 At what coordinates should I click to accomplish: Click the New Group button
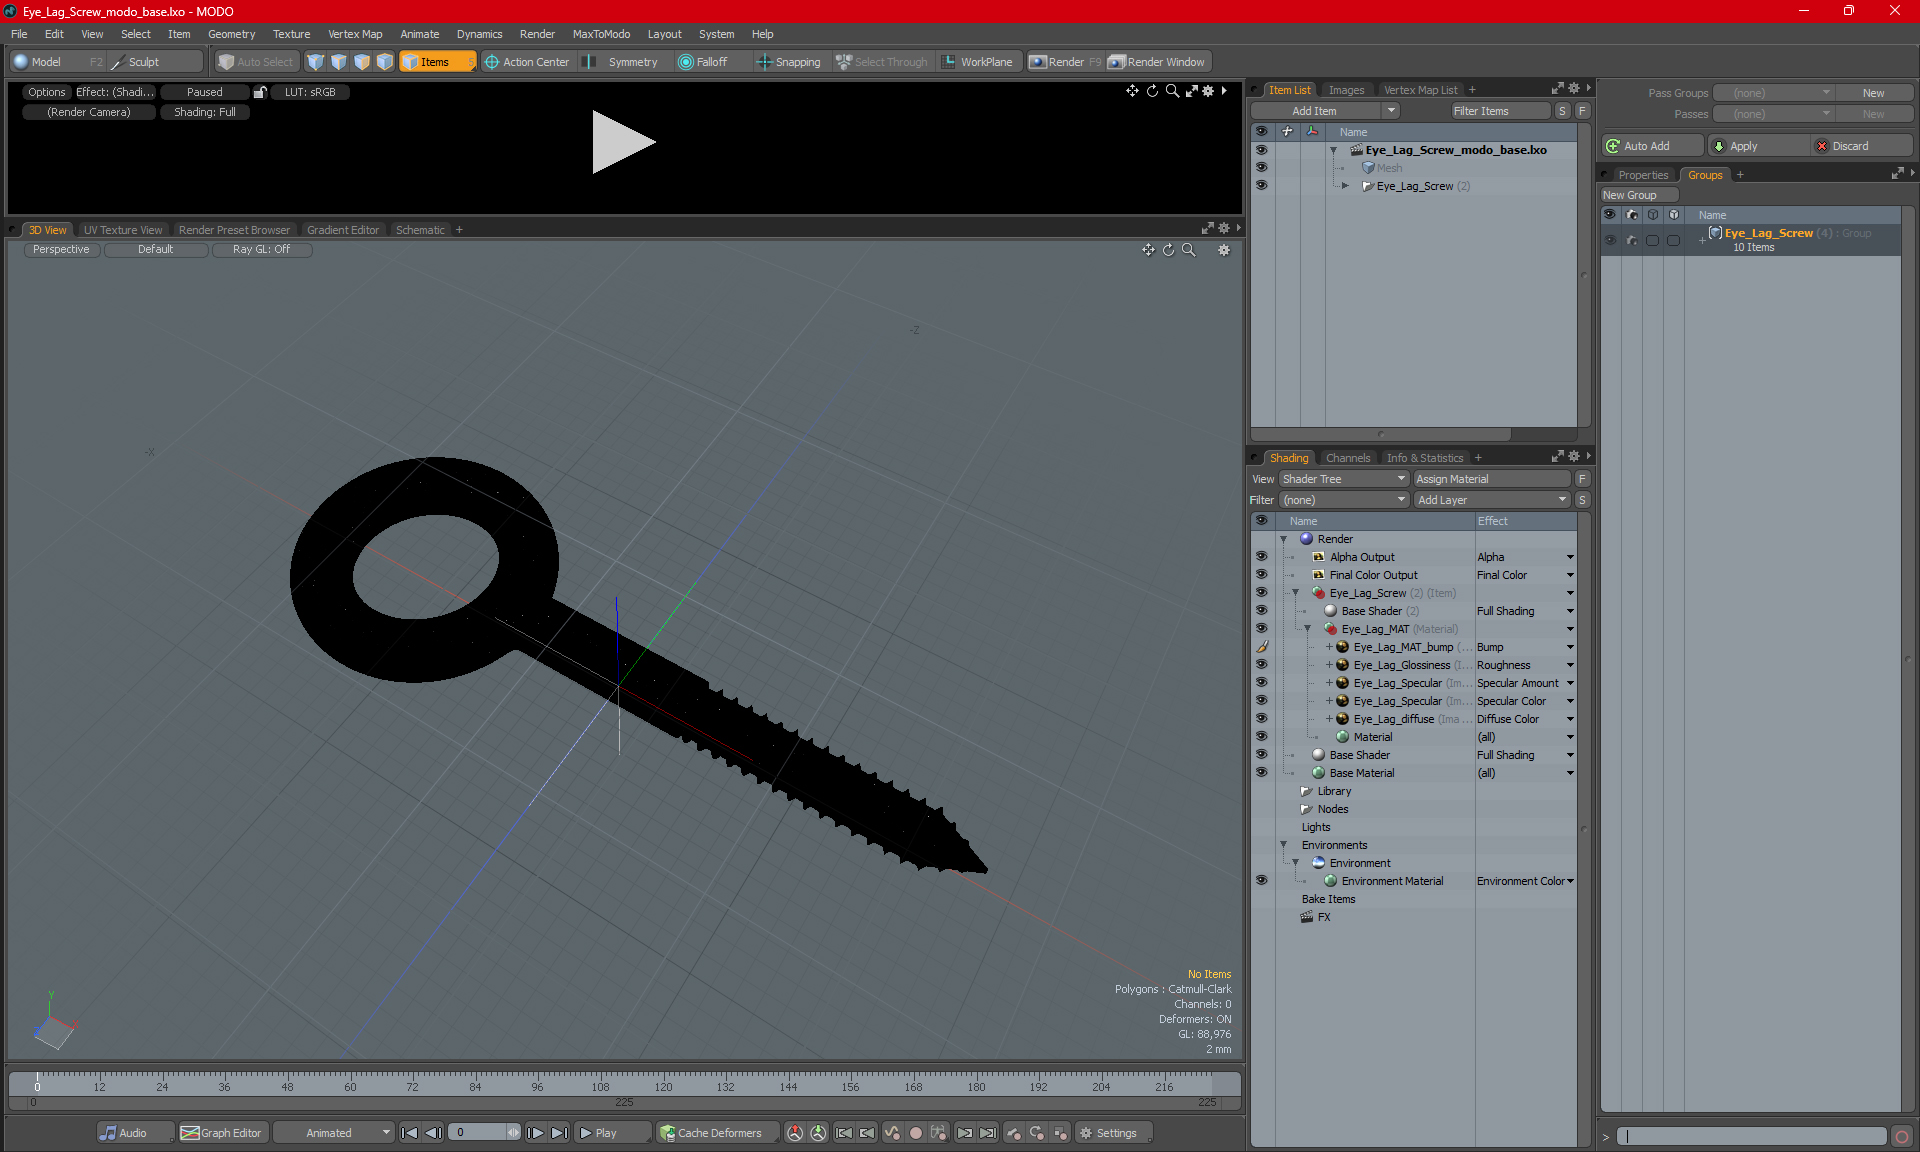[1639, 195]
